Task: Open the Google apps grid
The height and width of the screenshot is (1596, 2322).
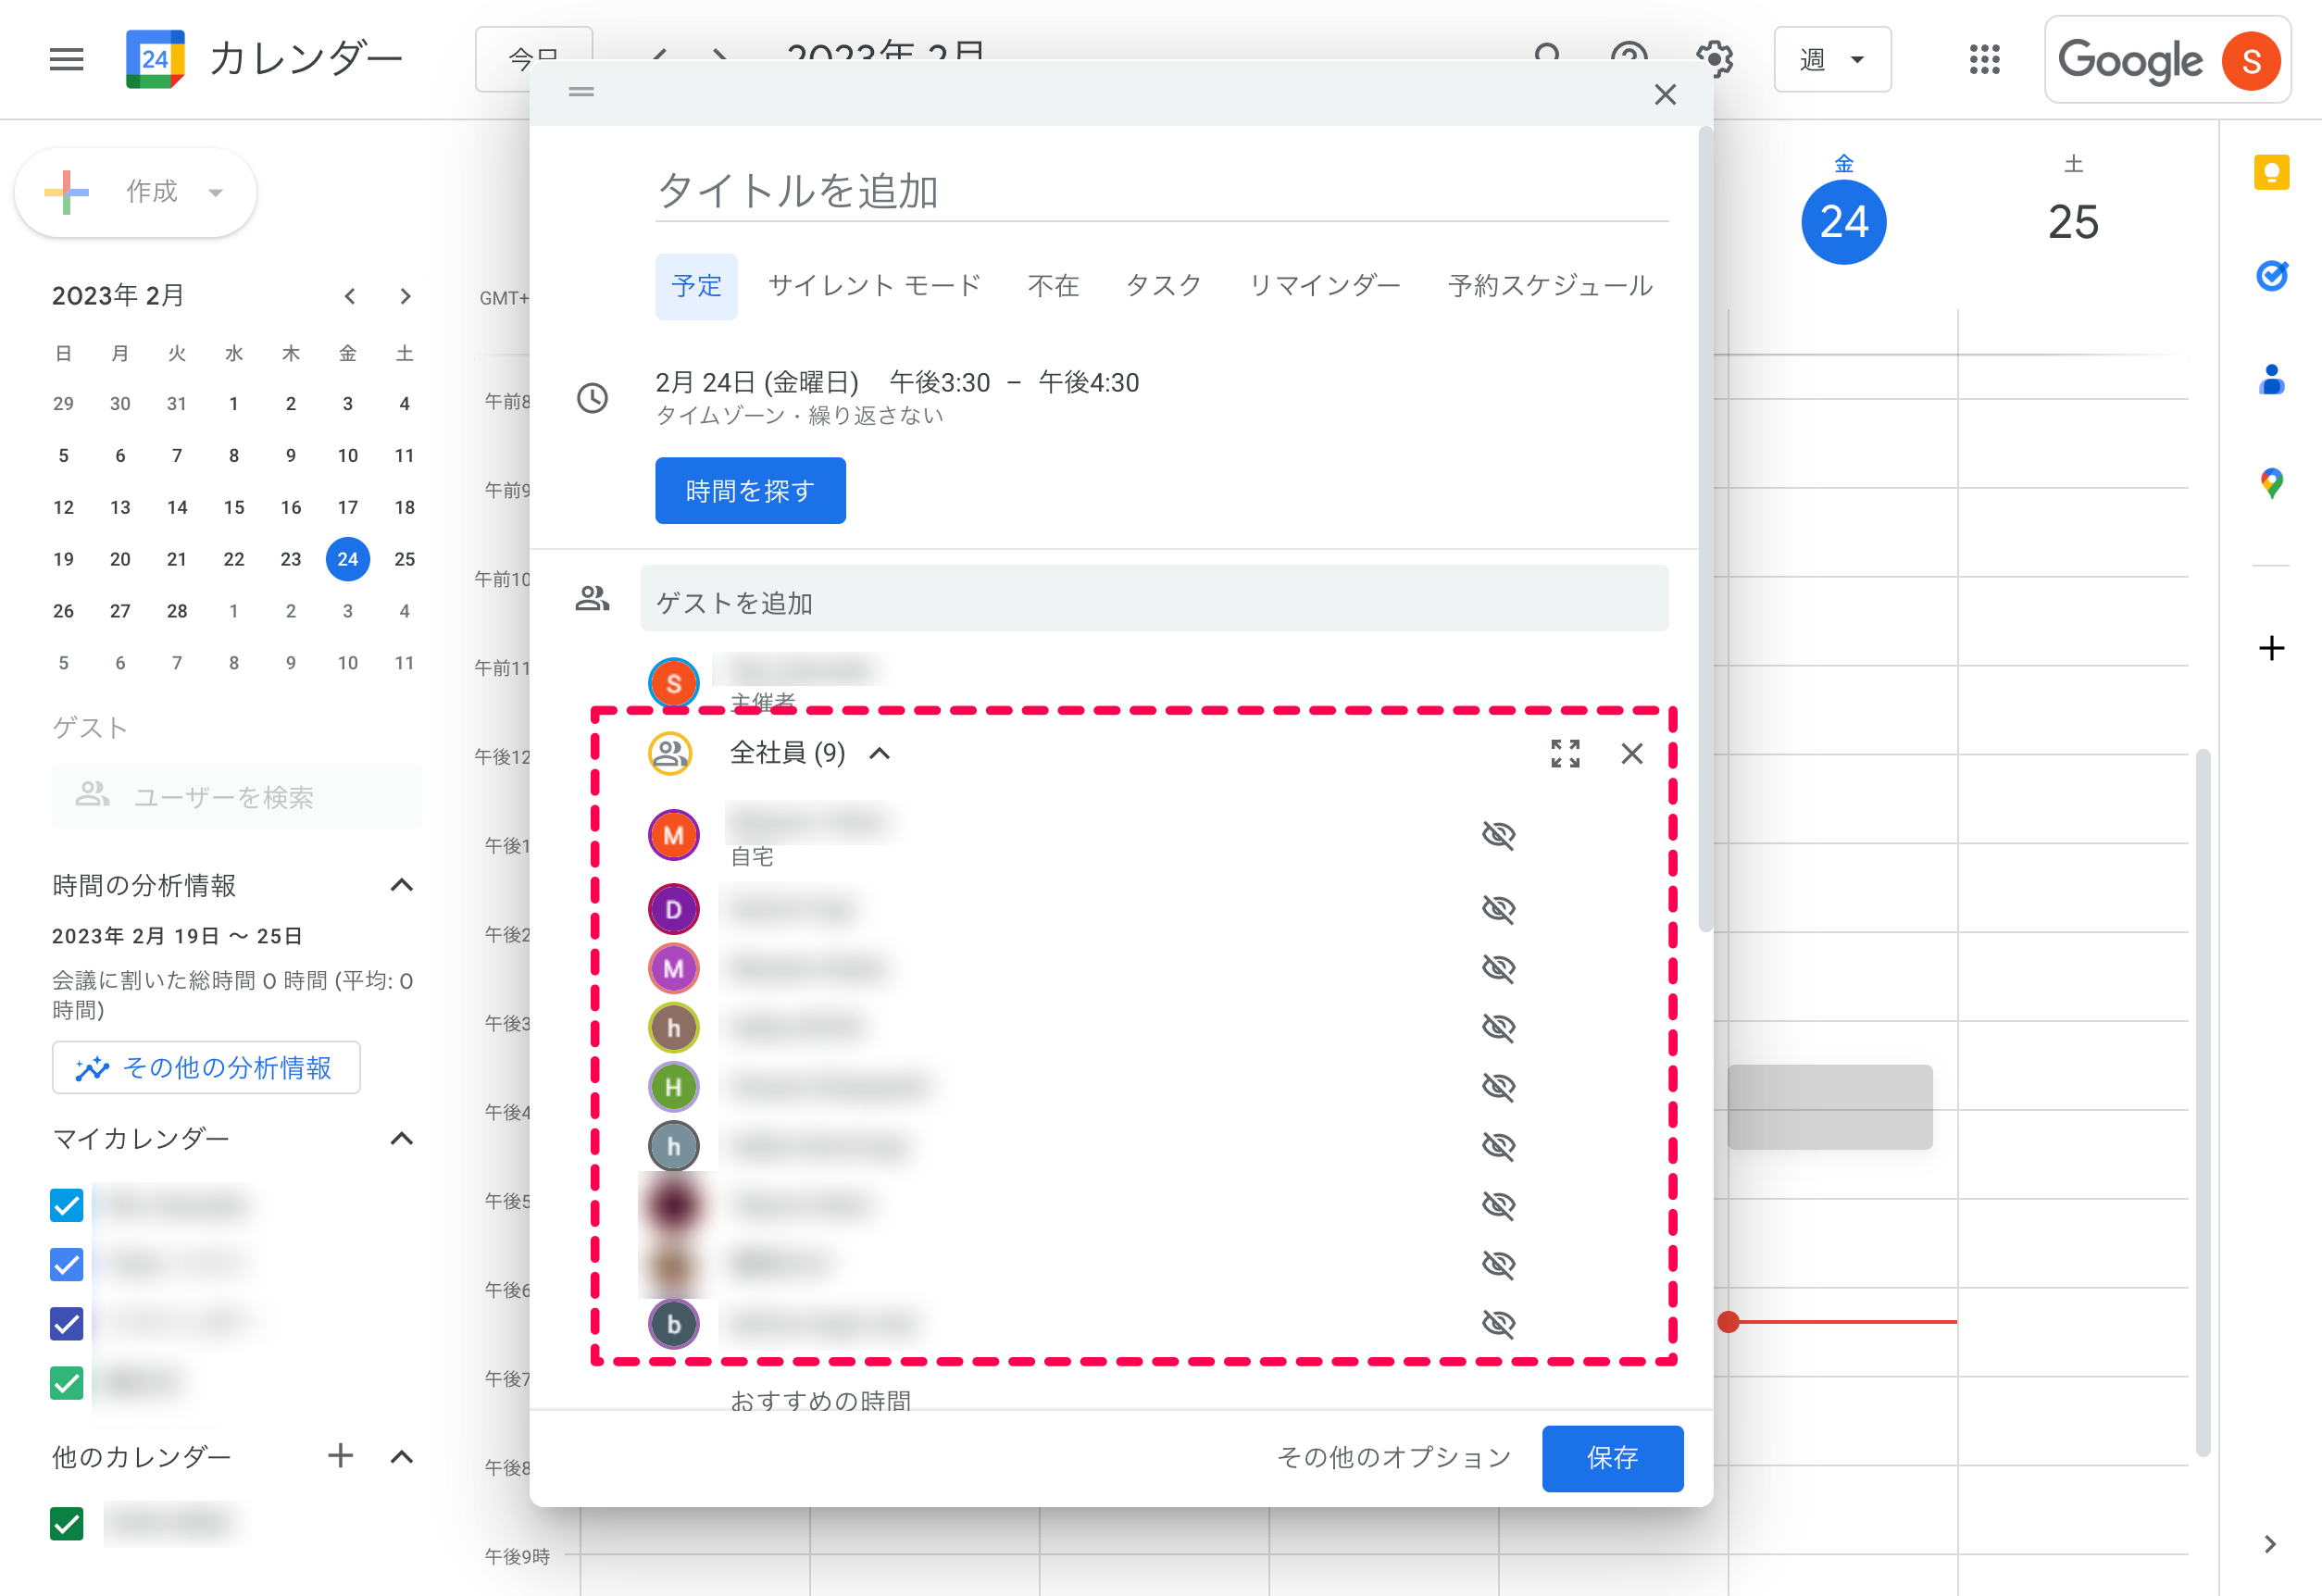Action: (x=1984, y=60)
